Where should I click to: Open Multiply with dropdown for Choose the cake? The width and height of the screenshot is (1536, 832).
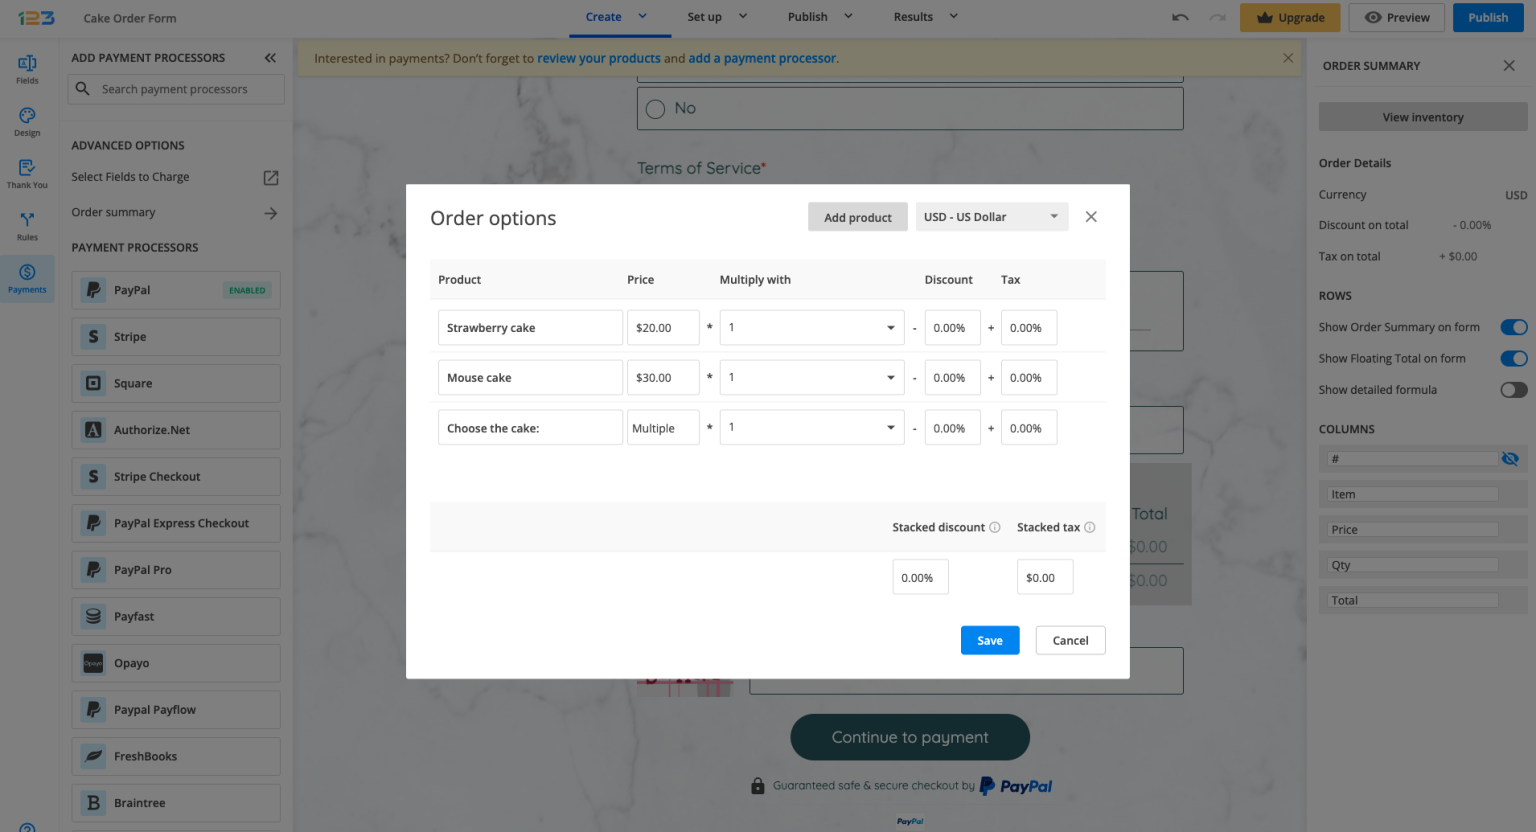pos(812,428)
